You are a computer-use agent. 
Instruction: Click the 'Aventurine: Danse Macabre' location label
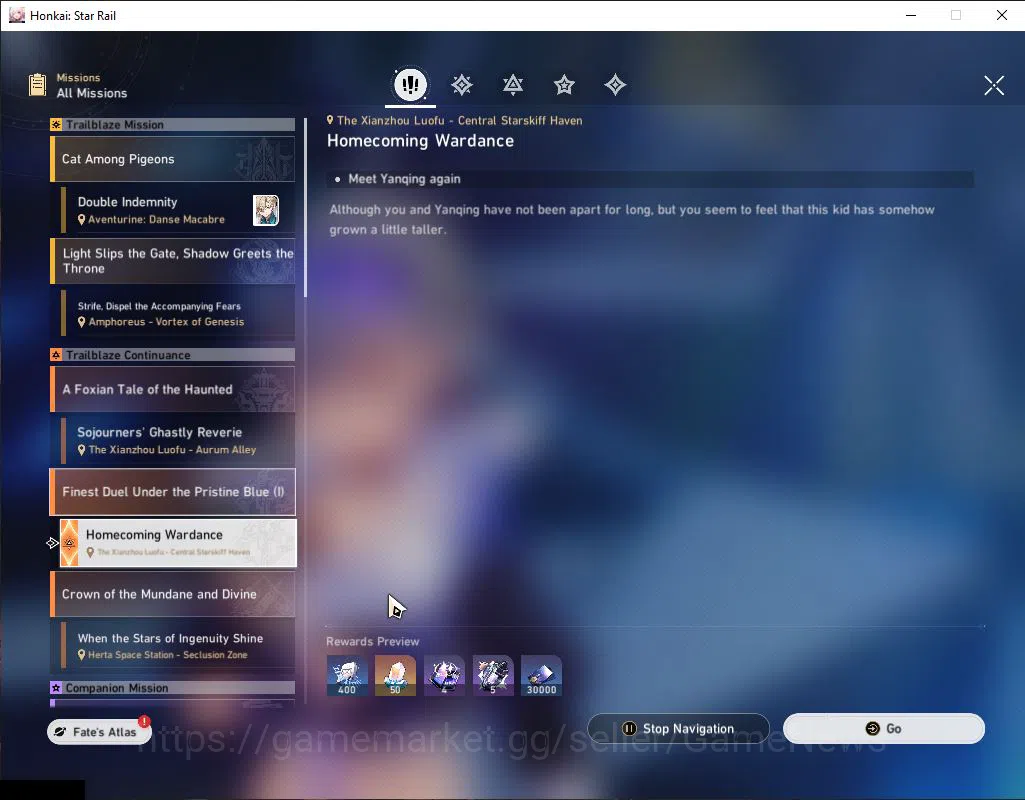(156, 220)
